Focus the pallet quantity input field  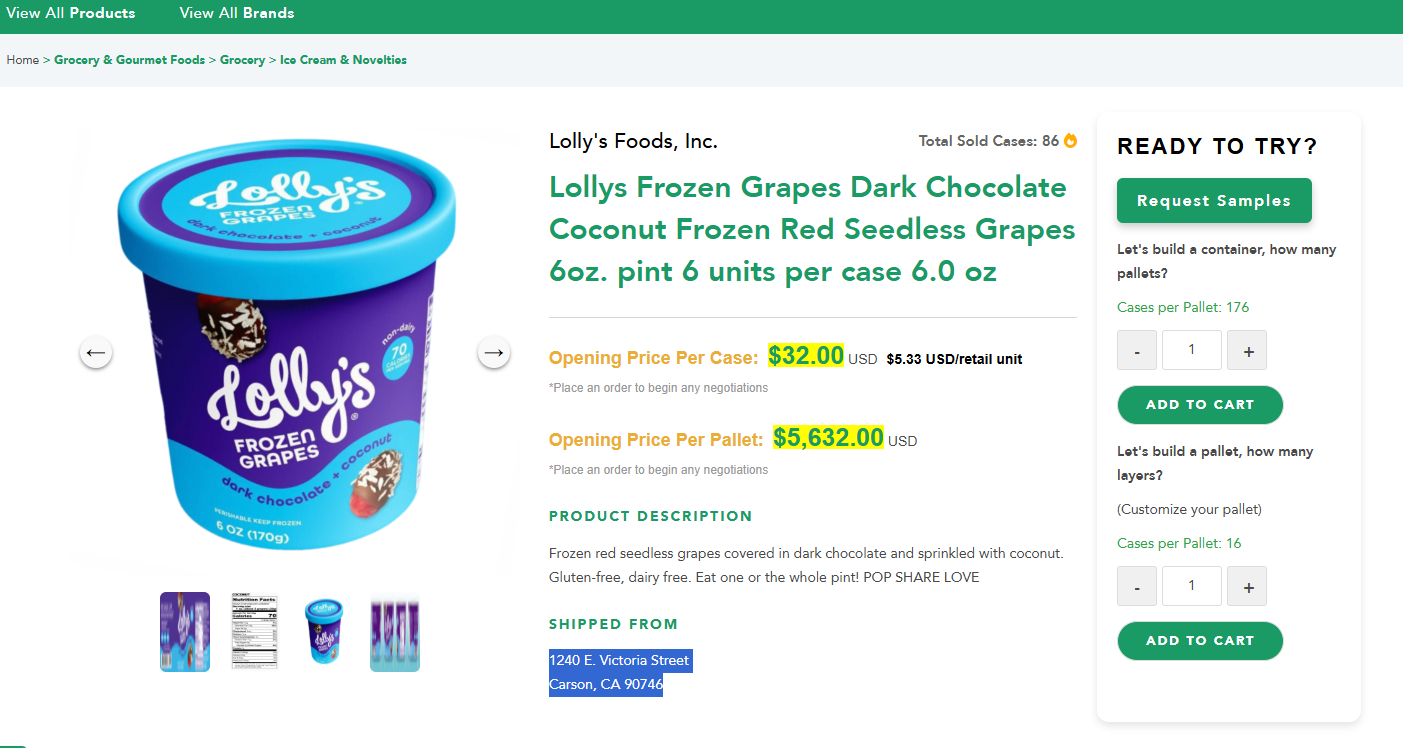1192,350
